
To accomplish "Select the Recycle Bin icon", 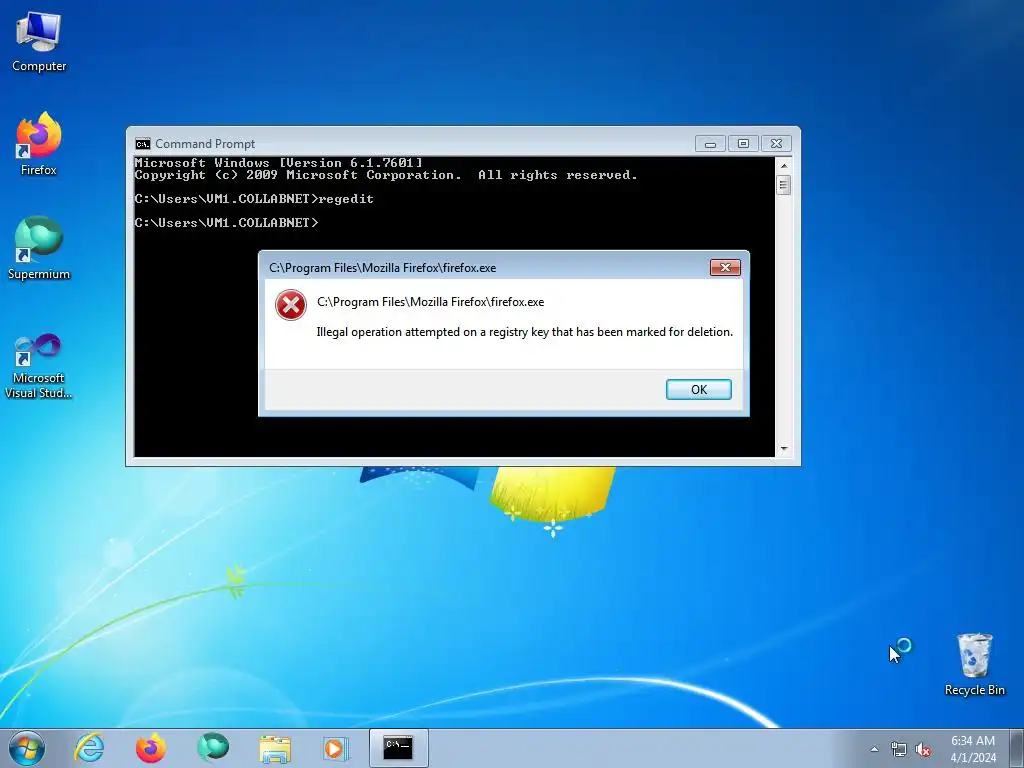I will (974, 664).
